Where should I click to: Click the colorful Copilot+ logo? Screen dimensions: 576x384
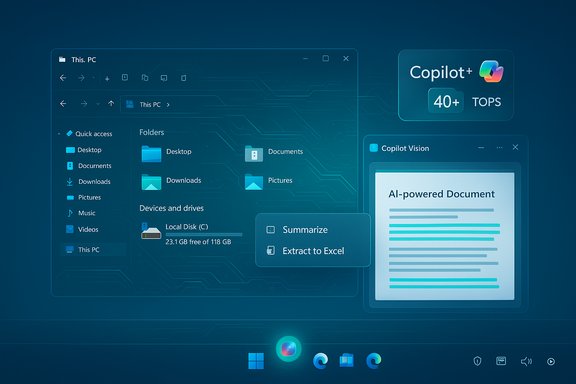[492, 71]
